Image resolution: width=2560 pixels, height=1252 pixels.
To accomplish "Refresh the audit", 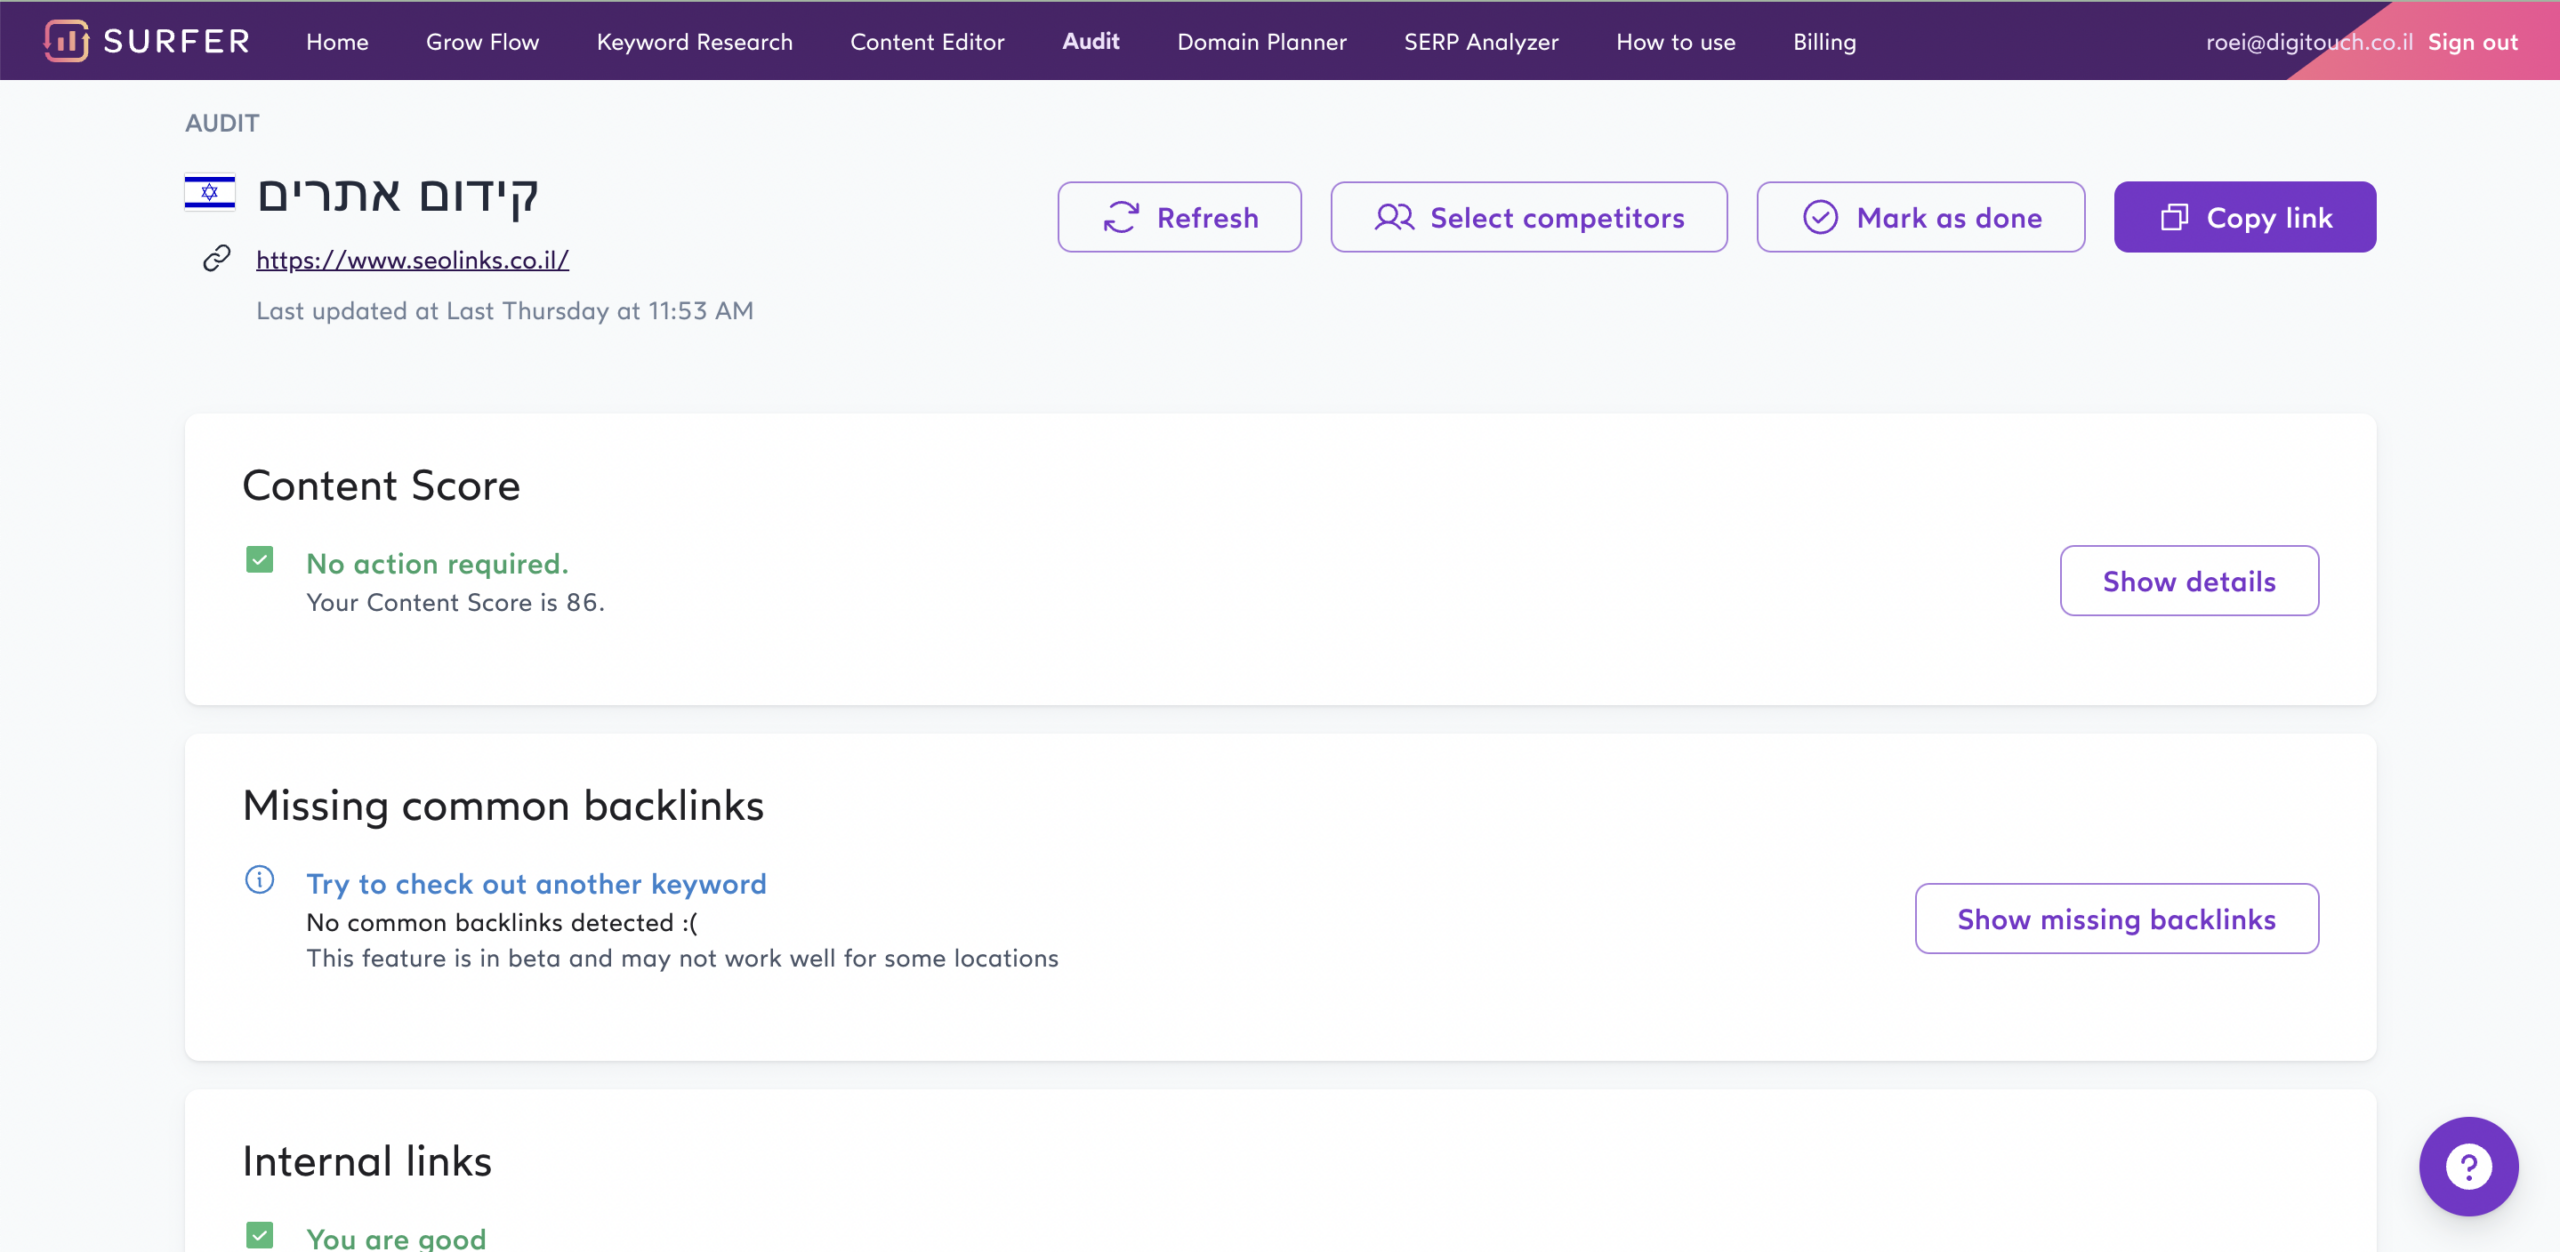I will 1180,217.
